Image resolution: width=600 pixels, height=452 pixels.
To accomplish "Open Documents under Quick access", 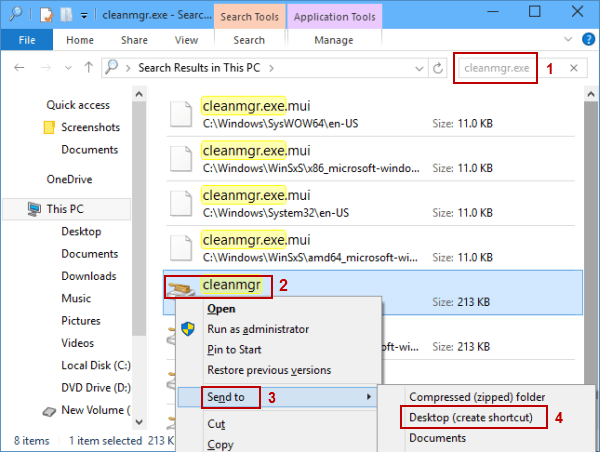I will [x=90, y=149].
